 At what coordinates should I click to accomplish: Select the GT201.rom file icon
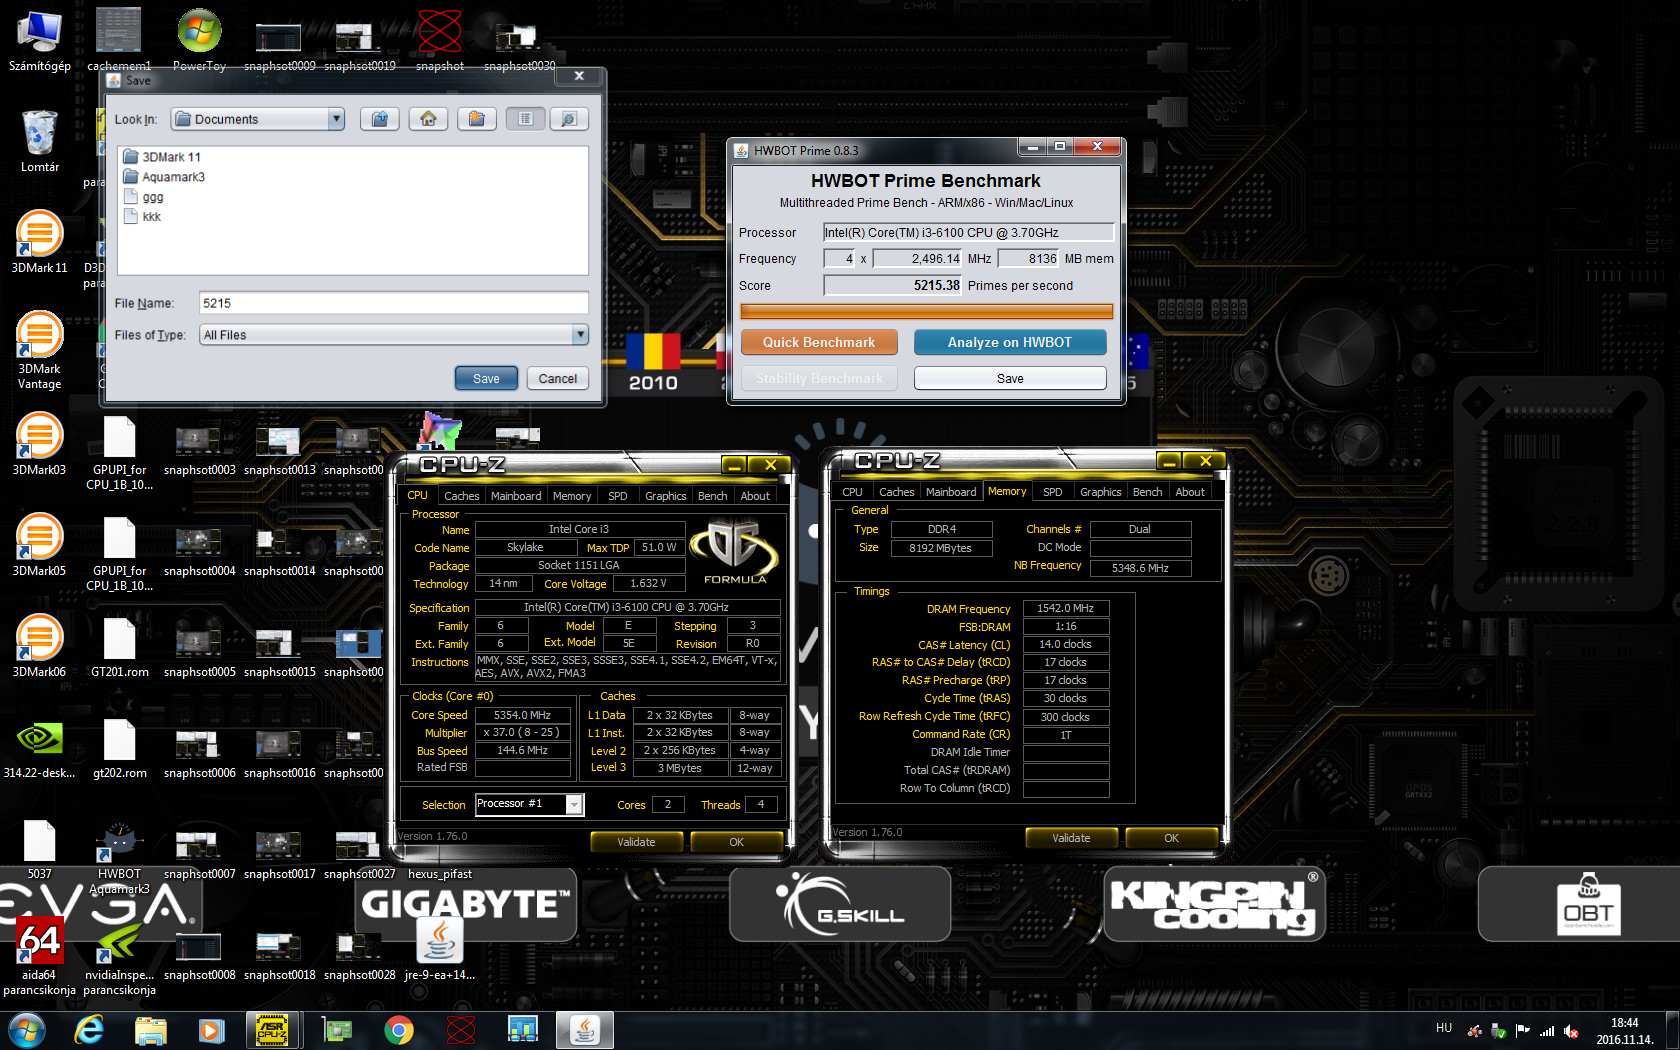pos(120,646)
